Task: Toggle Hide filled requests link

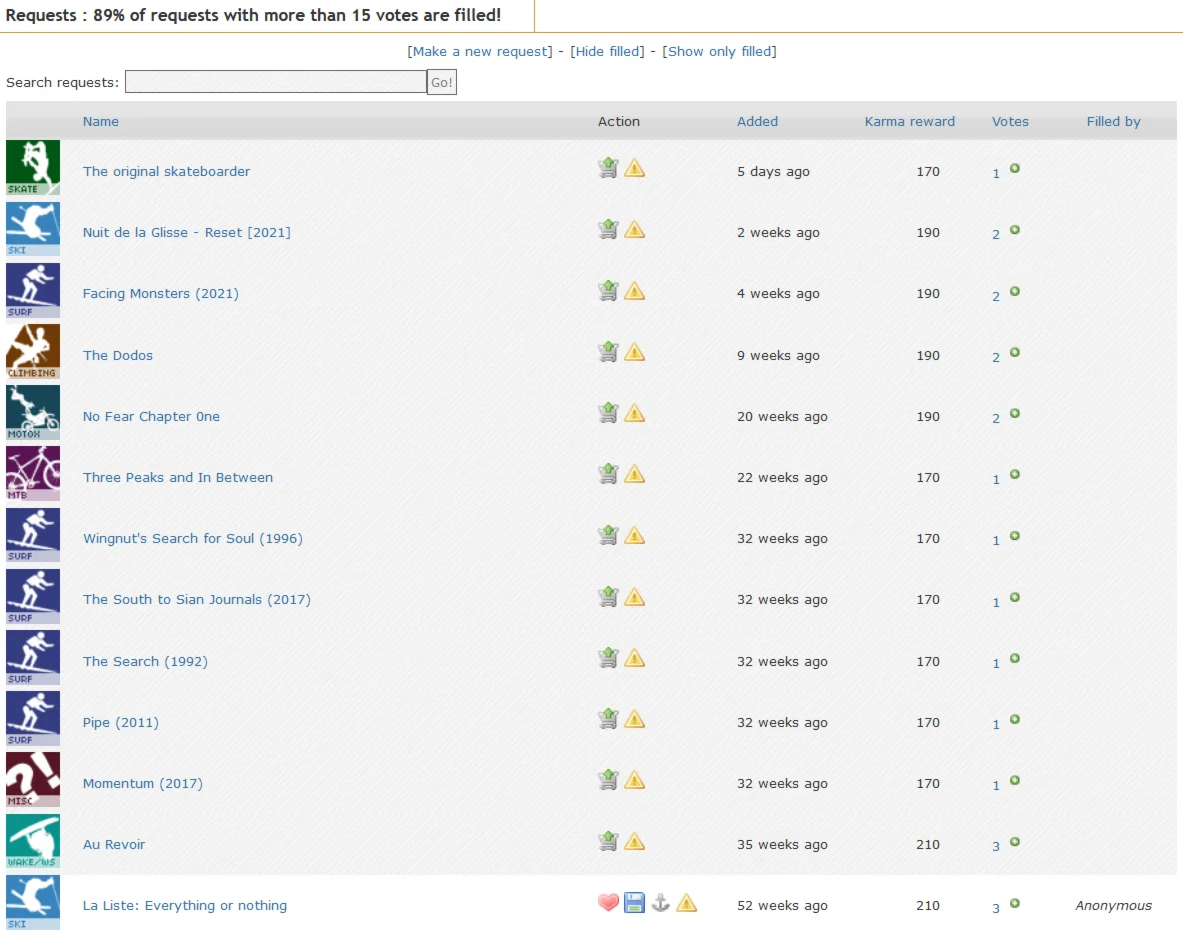Action: tap(607, 51)
